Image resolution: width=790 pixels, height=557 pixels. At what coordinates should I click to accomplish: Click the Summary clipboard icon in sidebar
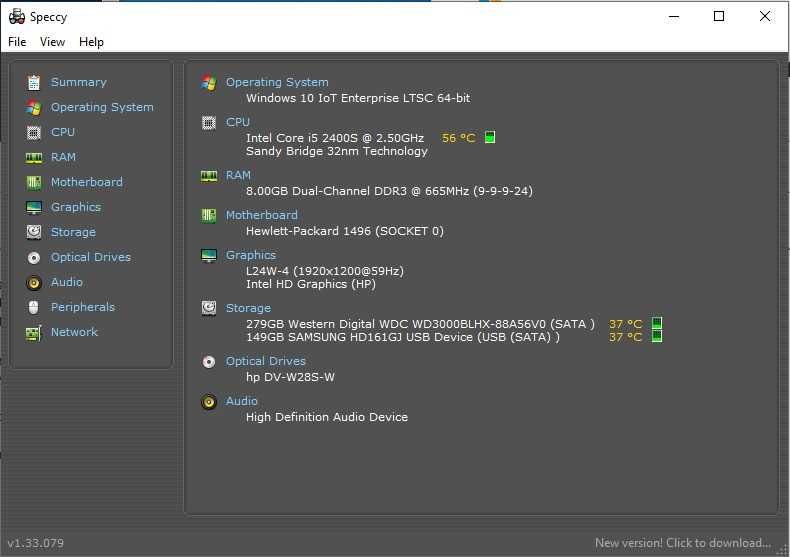(34, 82)
